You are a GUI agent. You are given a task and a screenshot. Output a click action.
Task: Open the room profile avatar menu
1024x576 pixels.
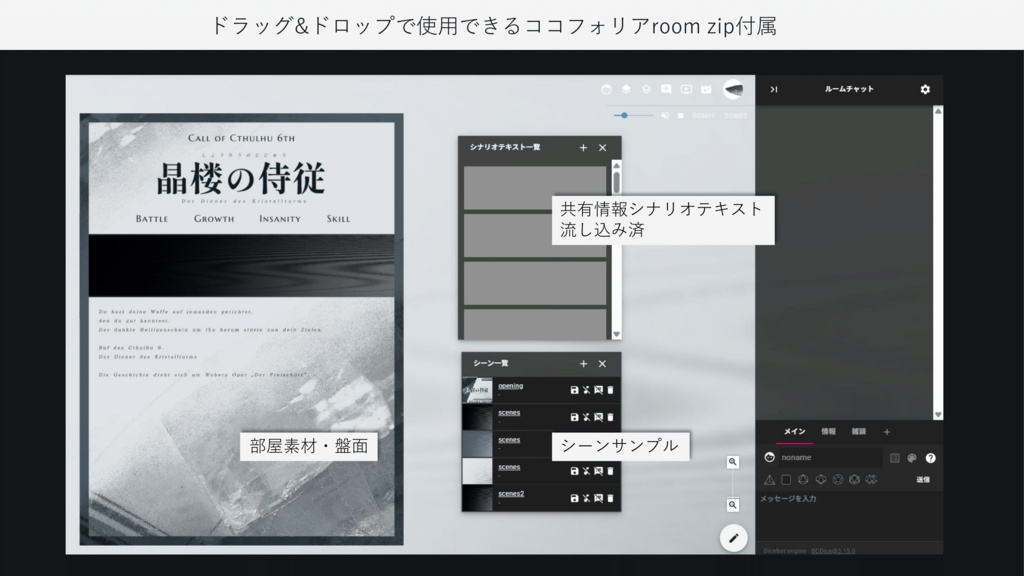(x=733, y=89)
